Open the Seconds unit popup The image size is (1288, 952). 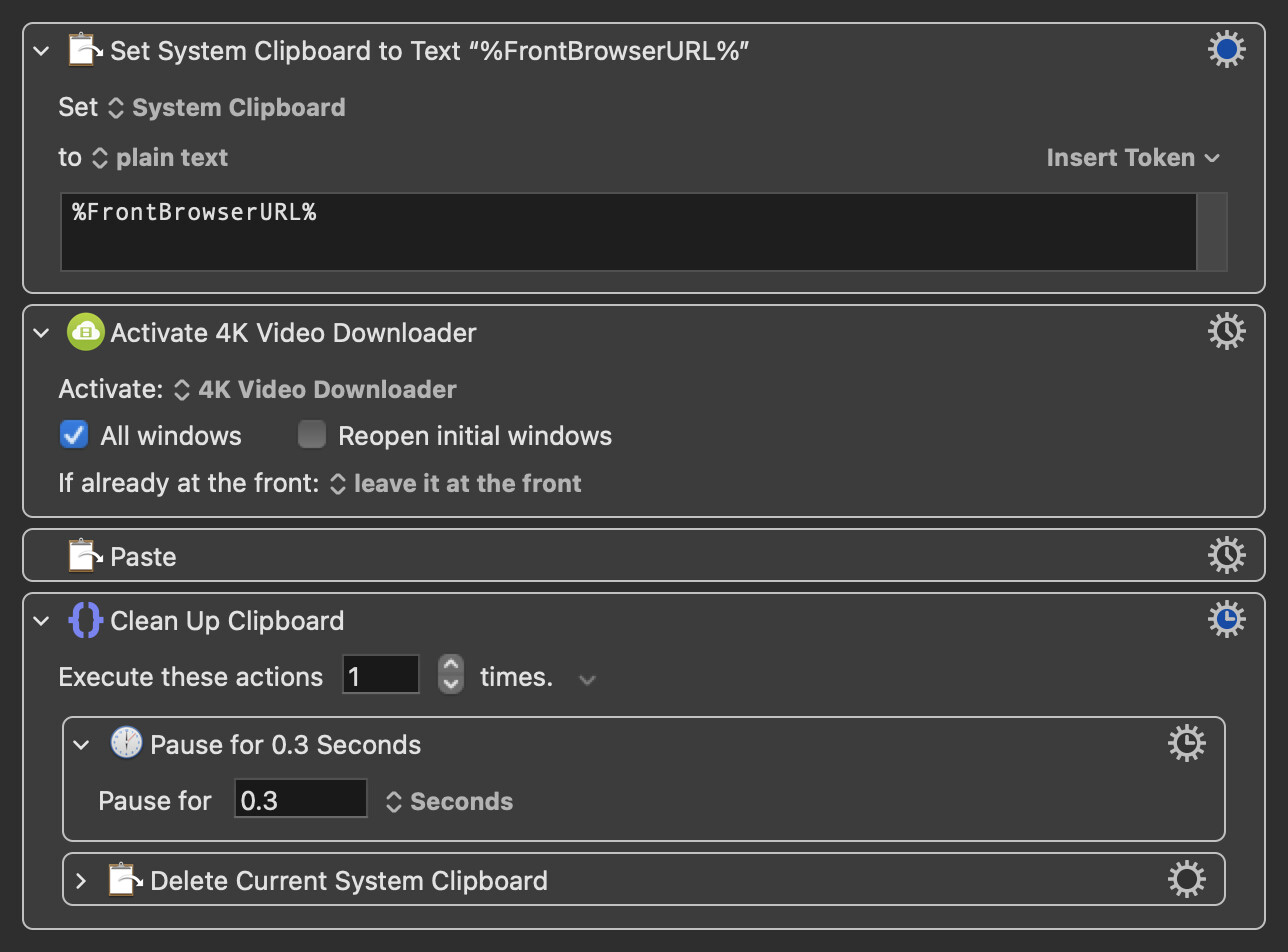(x=449, y=802)
